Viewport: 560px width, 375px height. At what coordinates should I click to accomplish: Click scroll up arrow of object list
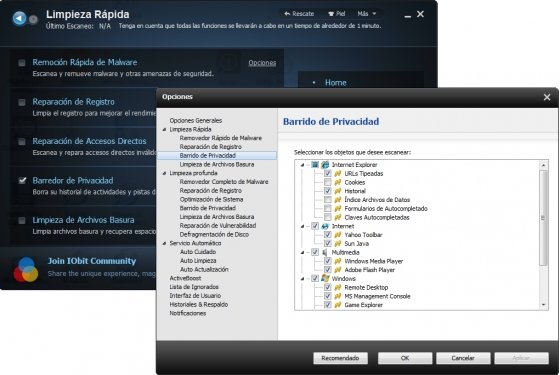coord(543,165)
